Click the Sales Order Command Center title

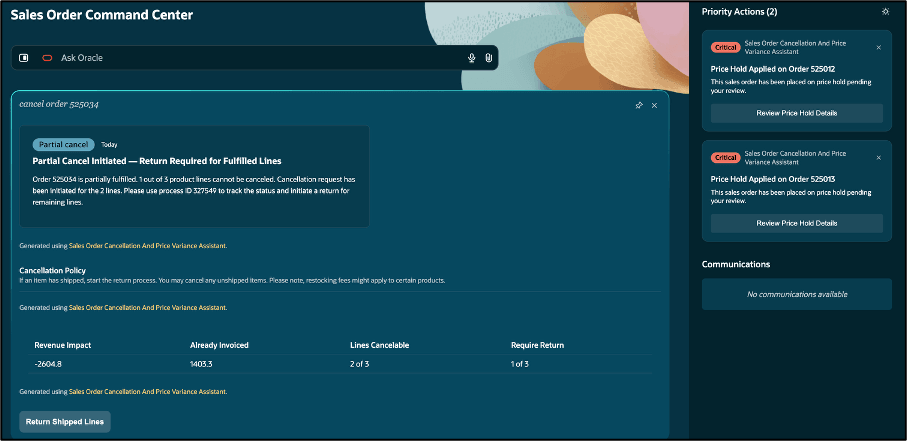tap(102, 15)
